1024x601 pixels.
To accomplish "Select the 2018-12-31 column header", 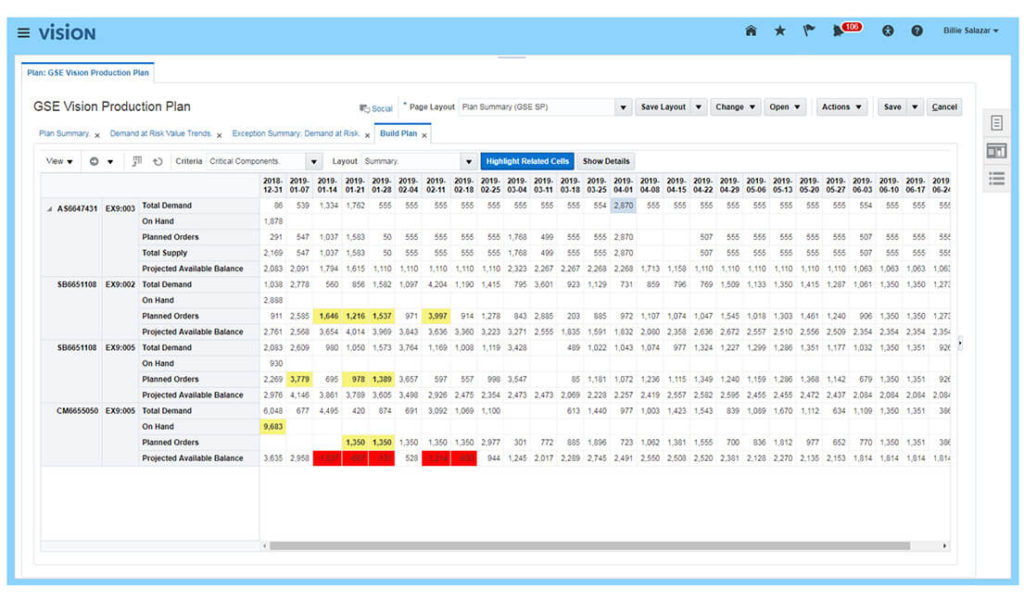I will coord(272,185).
